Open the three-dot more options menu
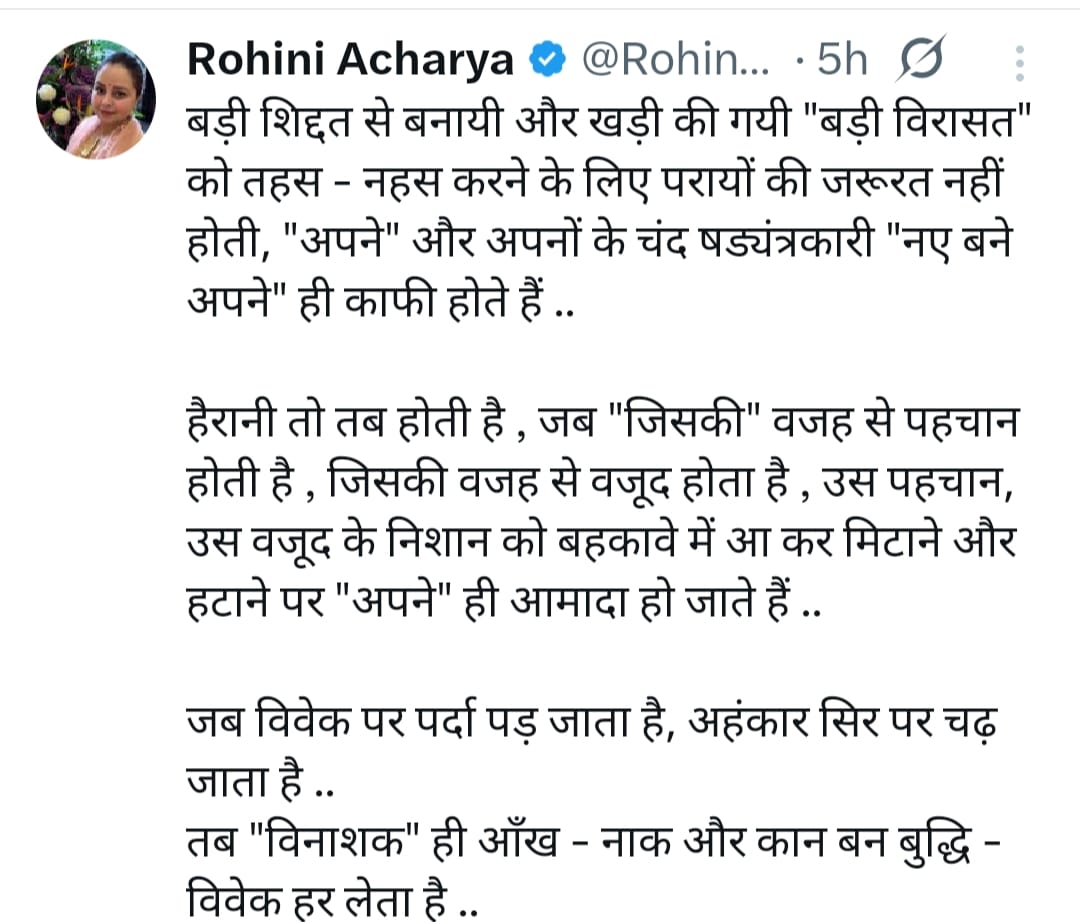 point(1021,62)
